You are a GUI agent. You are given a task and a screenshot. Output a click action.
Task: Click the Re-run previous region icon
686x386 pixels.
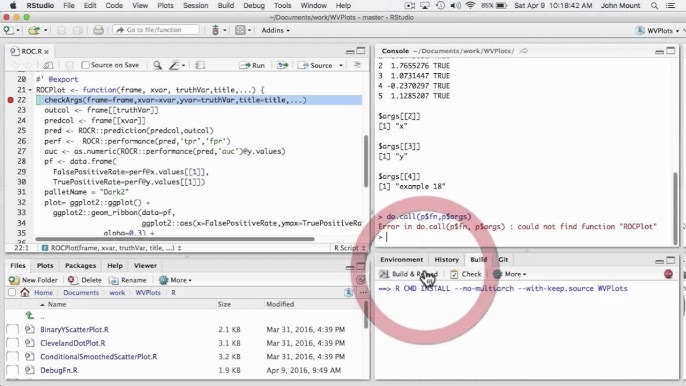283,65
